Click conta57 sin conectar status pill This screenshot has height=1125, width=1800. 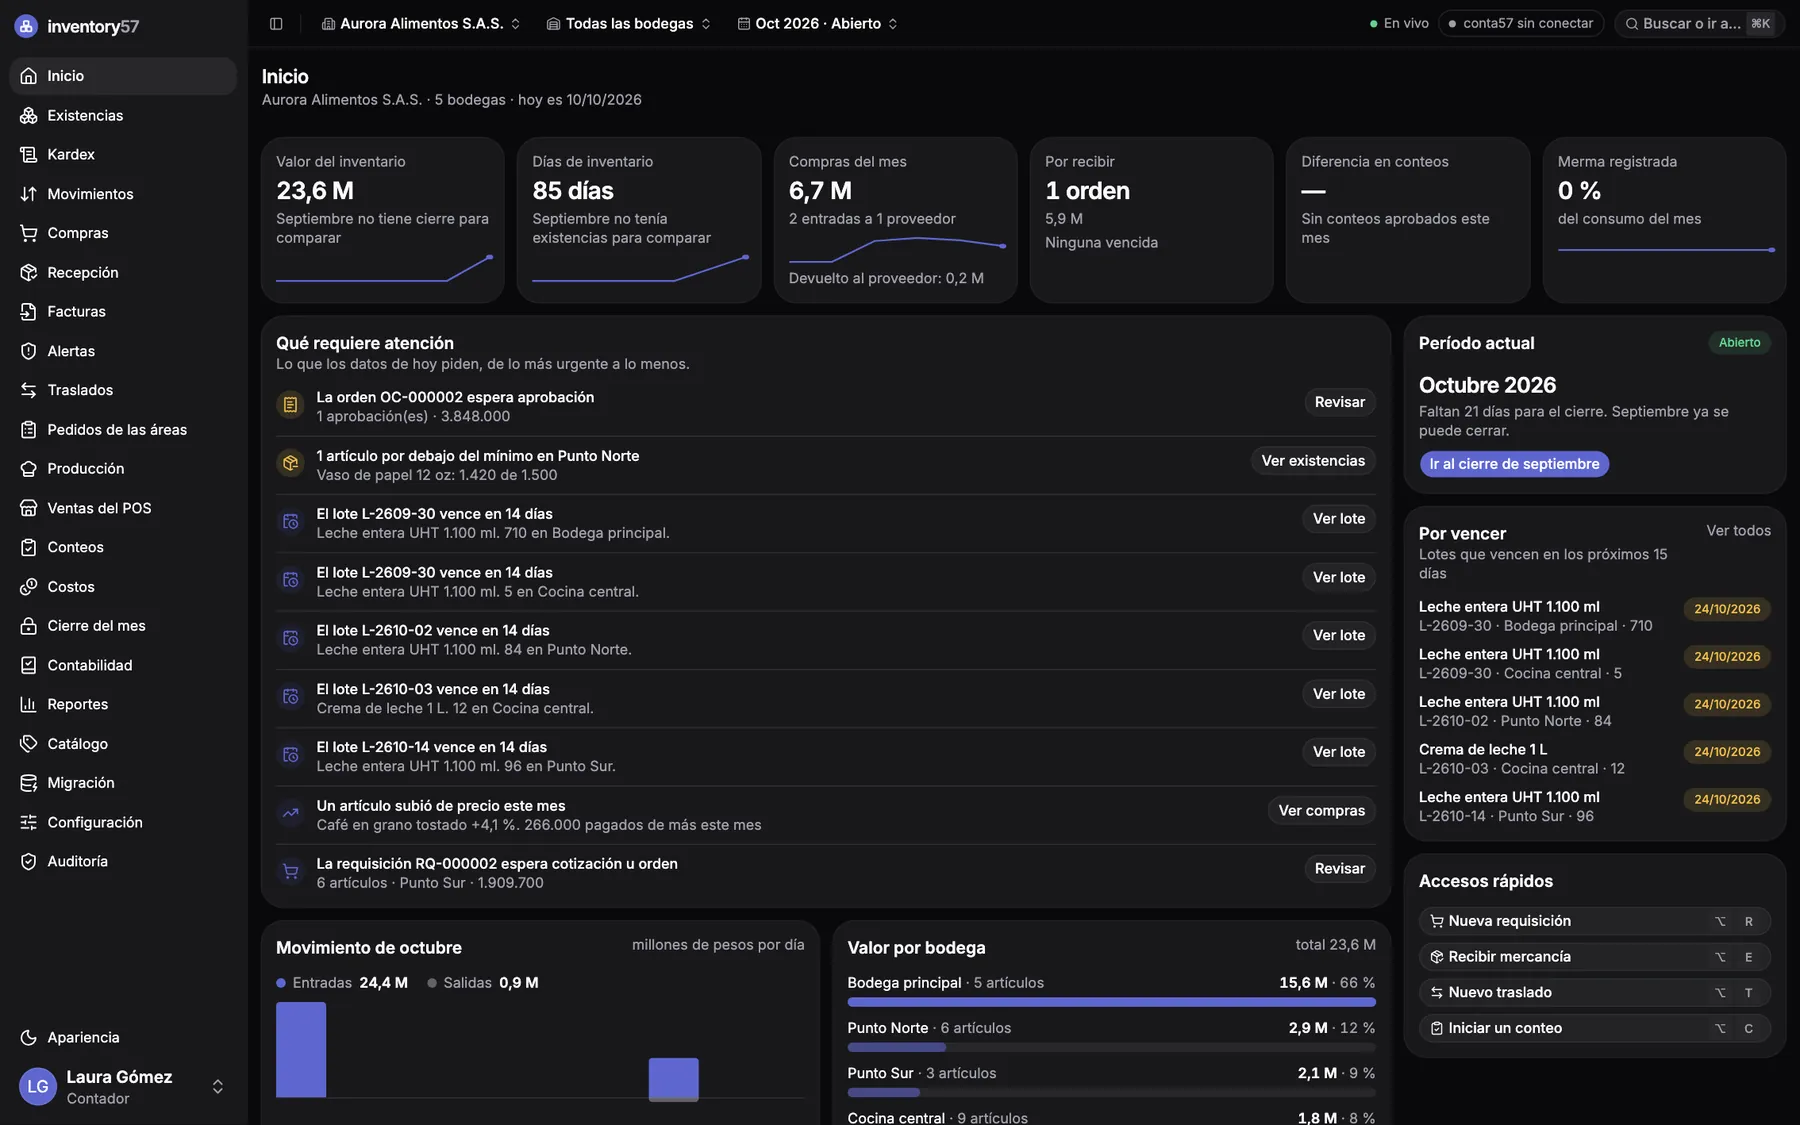(x=1521, y=23)
